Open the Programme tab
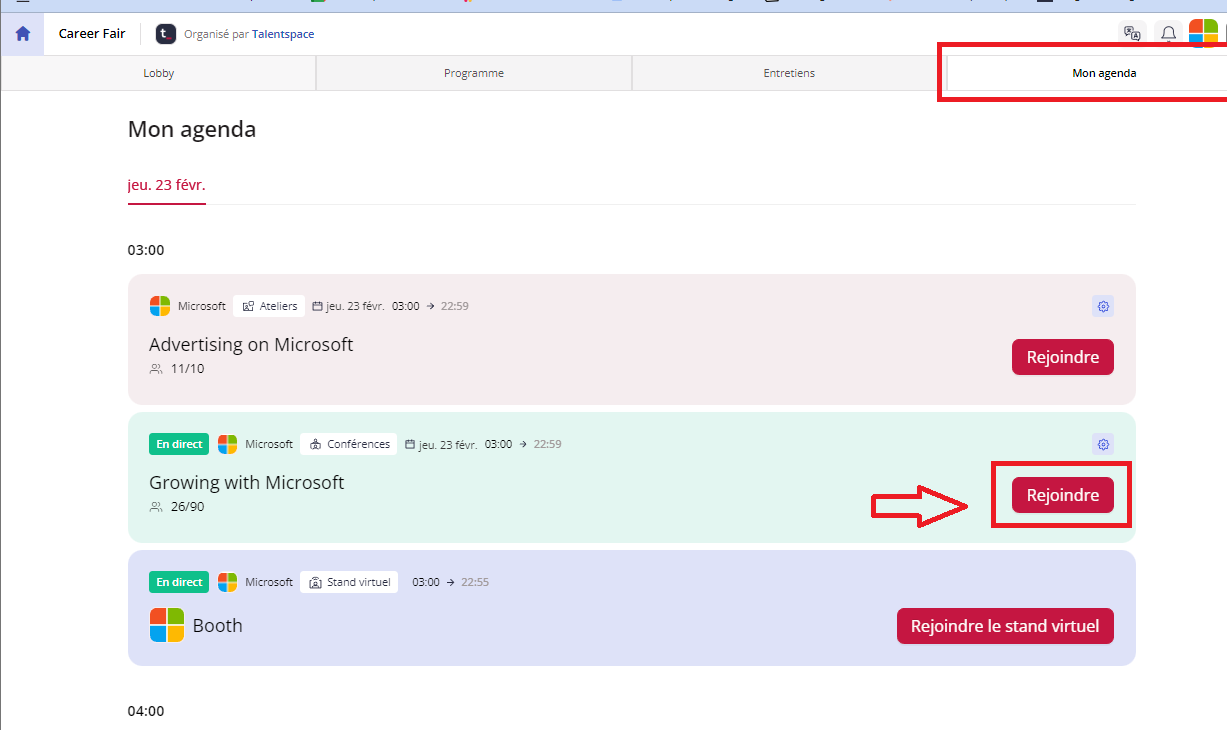Screen dimensions: 1227x730 pyautogui.click(x=474, y=73)
